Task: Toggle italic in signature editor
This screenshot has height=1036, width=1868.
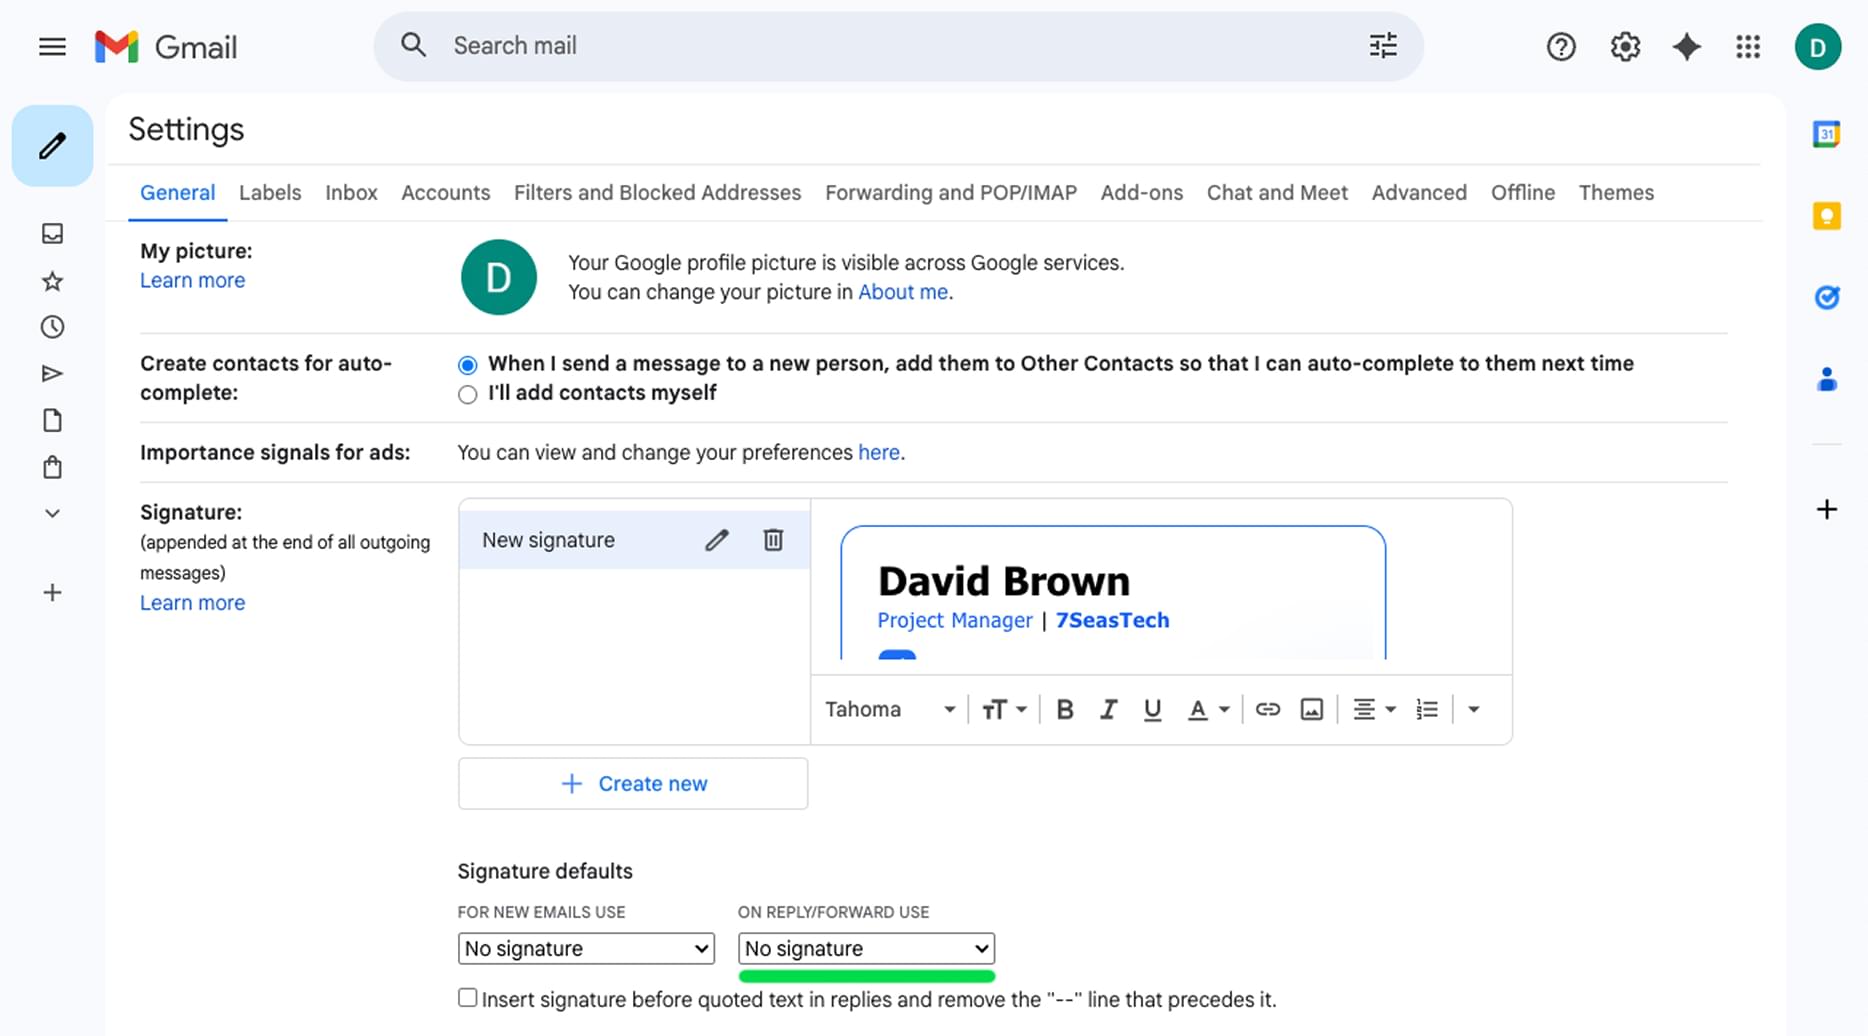Action: tap(1108, 709)
